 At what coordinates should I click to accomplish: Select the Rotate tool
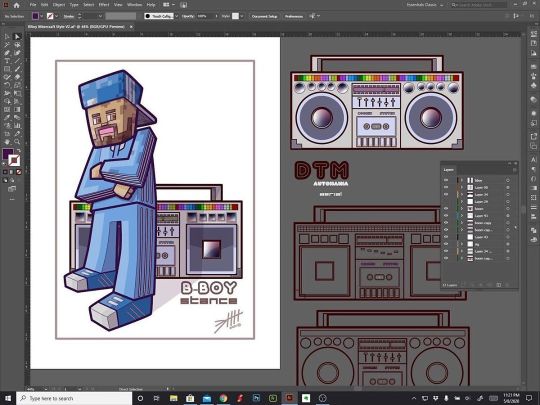7,85
